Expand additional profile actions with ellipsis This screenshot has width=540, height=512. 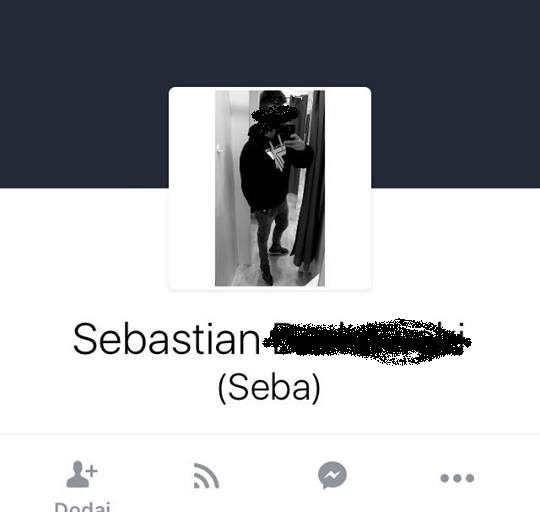pos(457,478)
